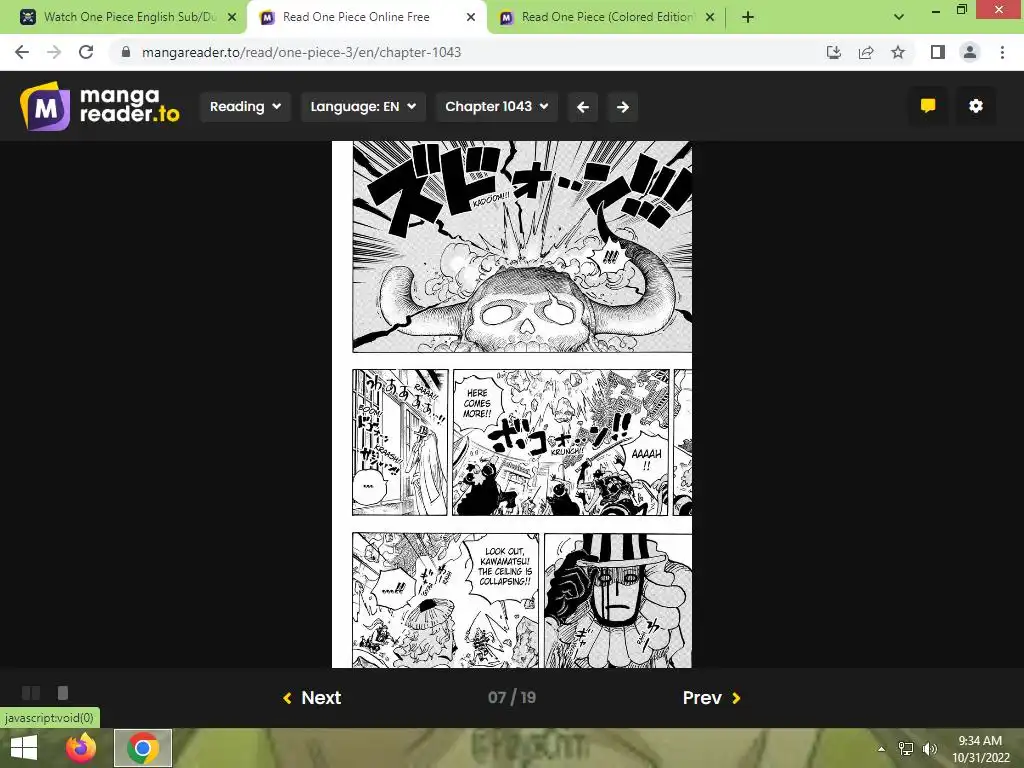Image resolution: width=1024 pixels, height=768 pixels.
Task: Launch Firefox from the taskbar
Action: (81, 748)
